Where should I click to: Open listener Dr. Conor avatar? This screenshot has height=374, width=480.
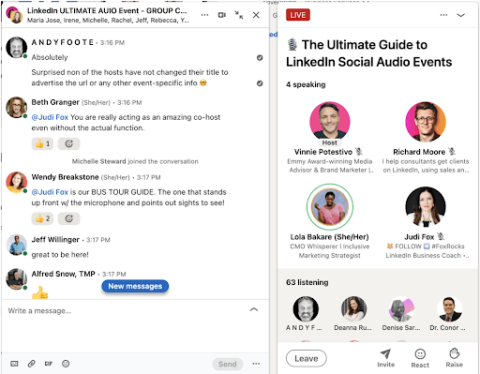[450, 309]
